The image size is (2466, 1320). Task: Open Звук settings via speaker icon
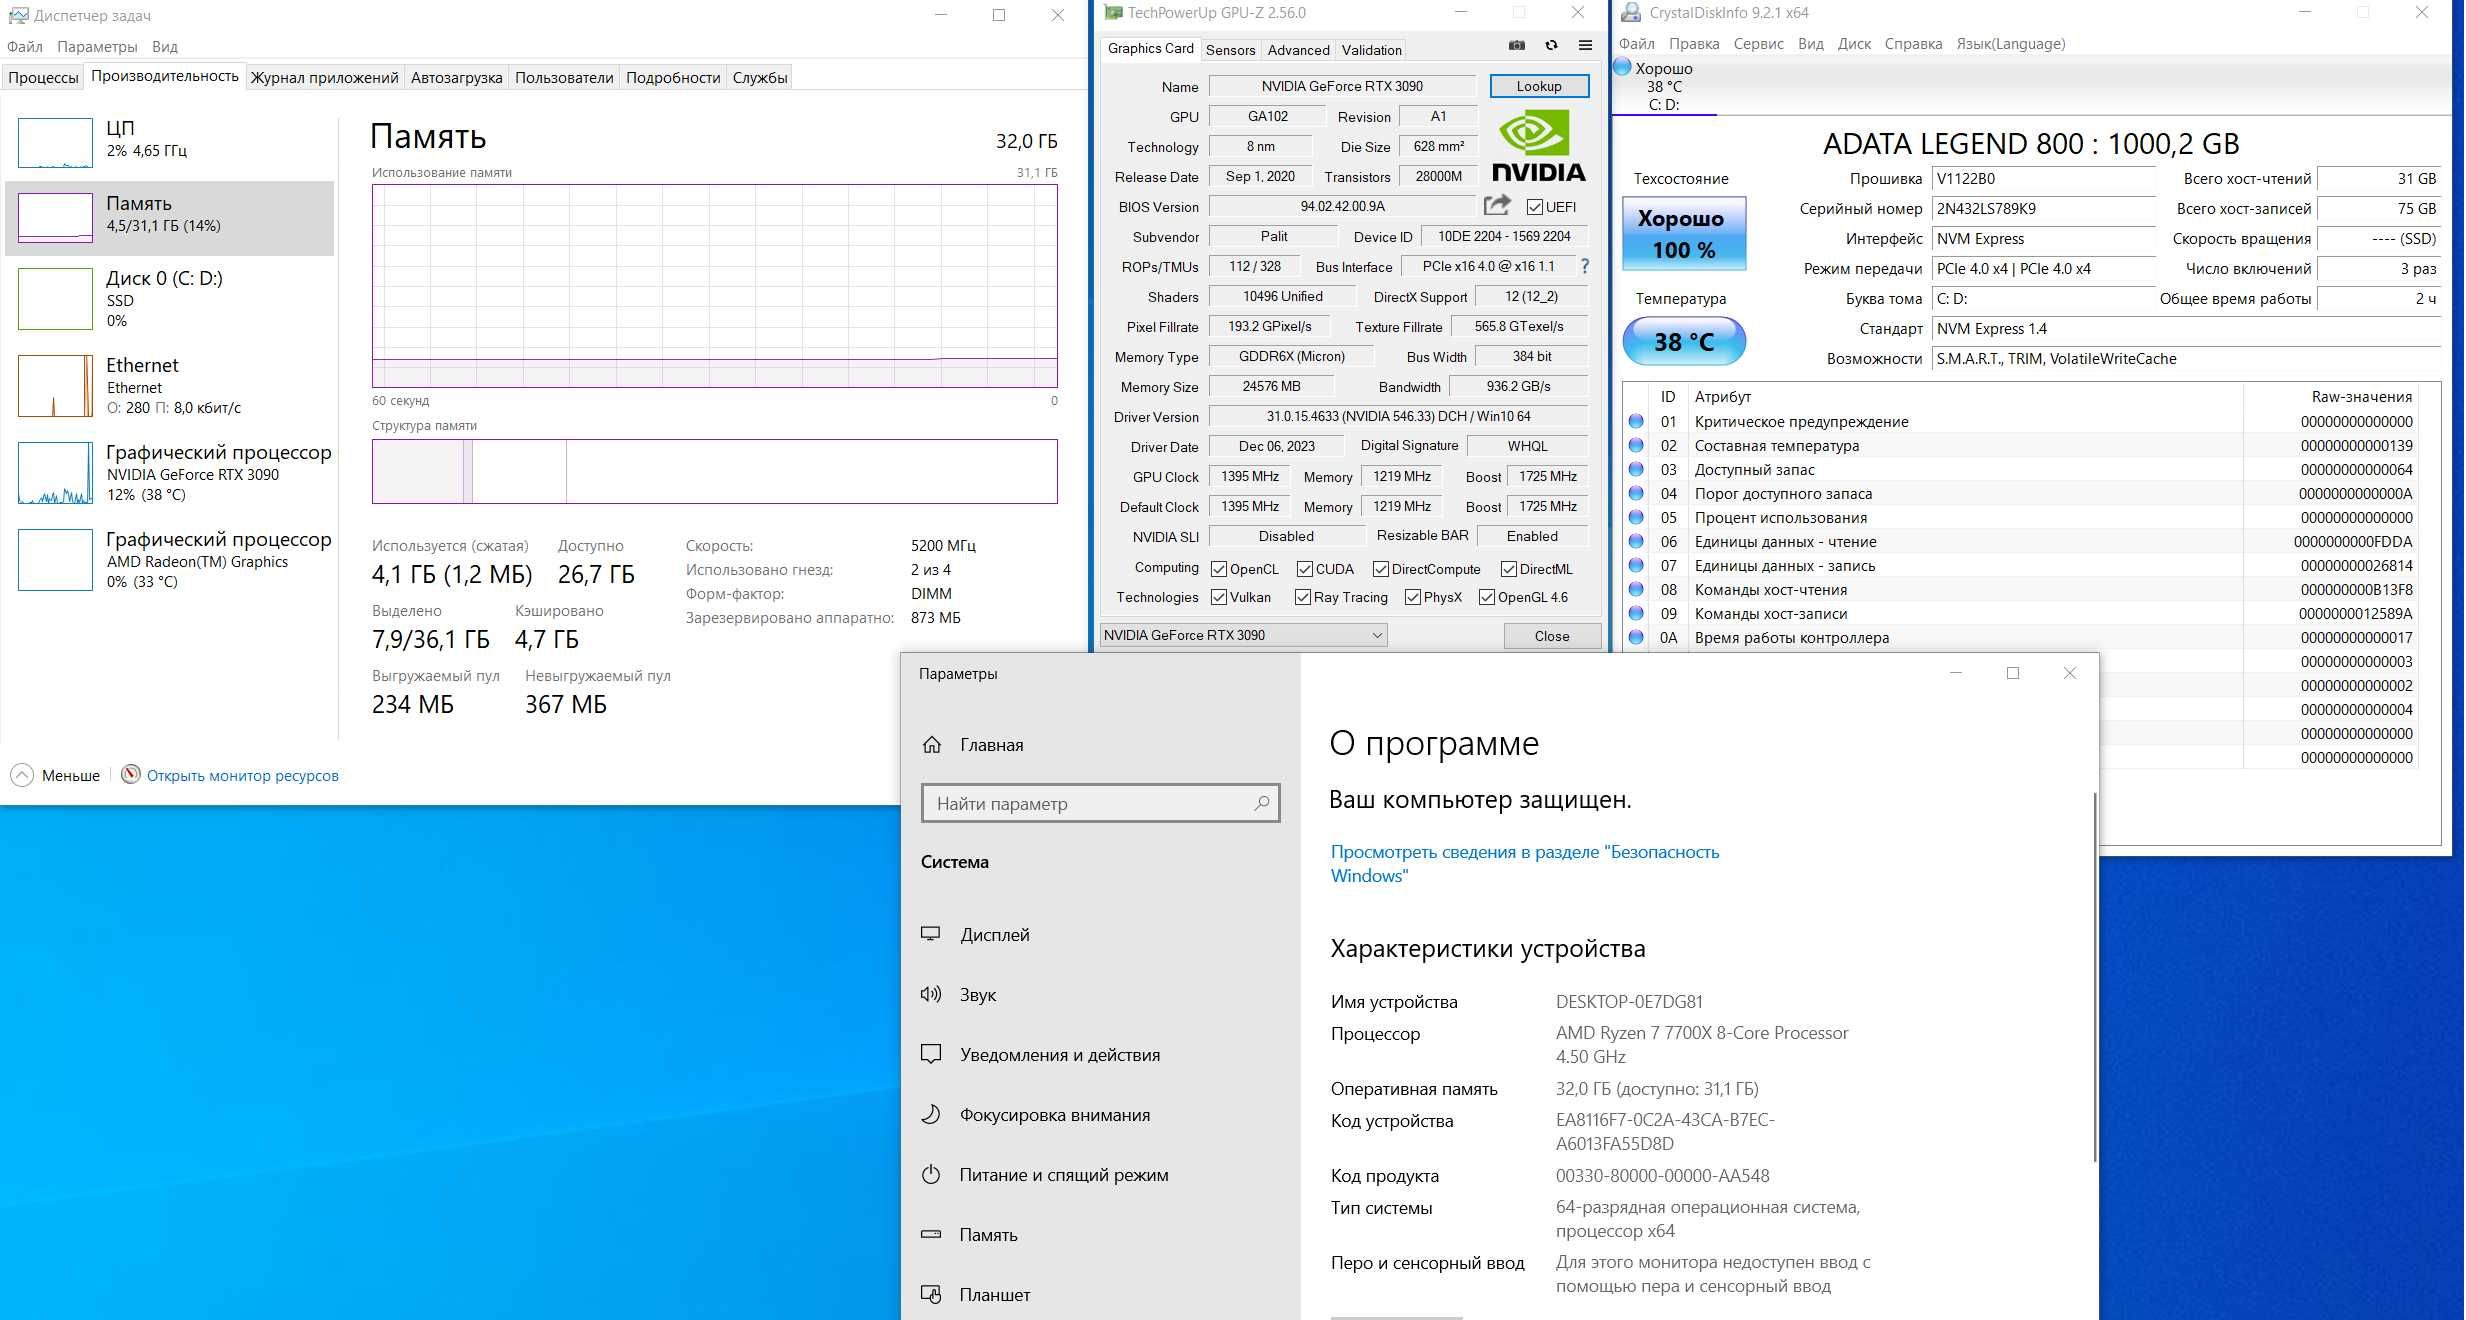click(x=931, y=994)
